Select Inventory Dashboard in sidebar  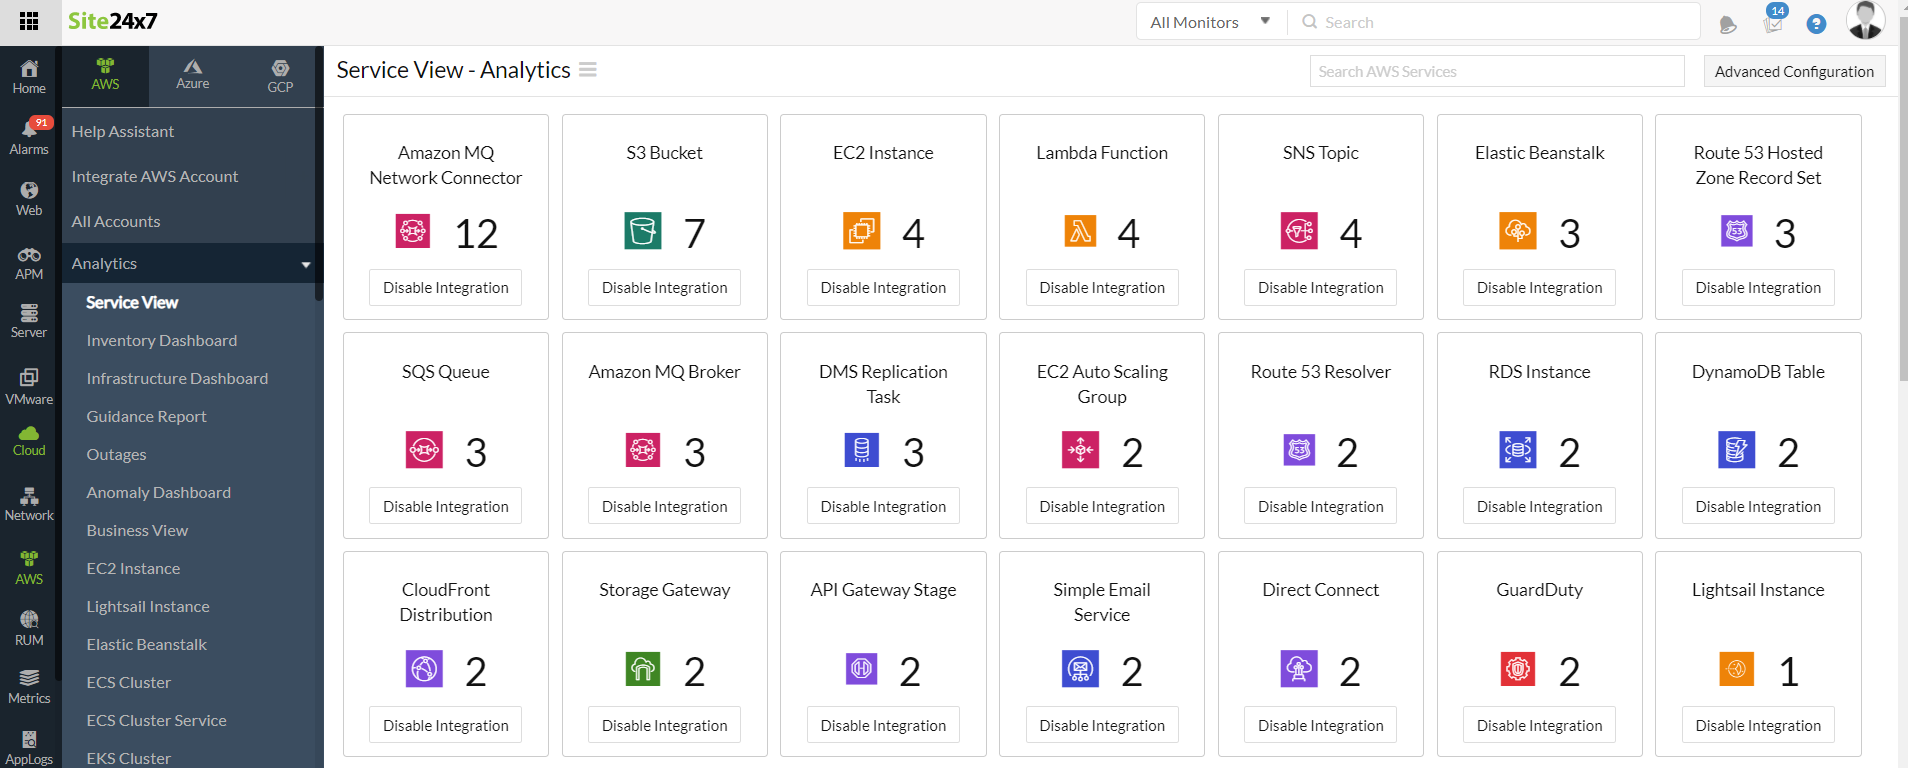(x=162, y=341)
